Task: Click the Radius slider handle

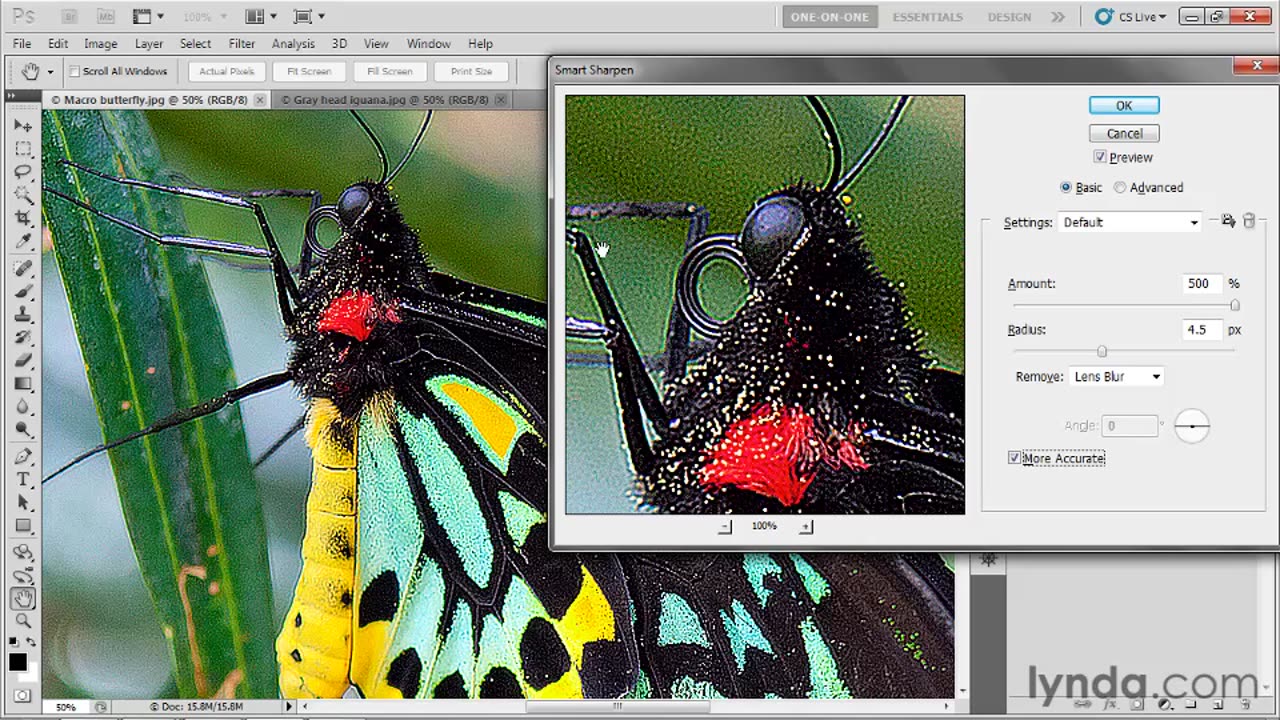Action: point(1102,351)
